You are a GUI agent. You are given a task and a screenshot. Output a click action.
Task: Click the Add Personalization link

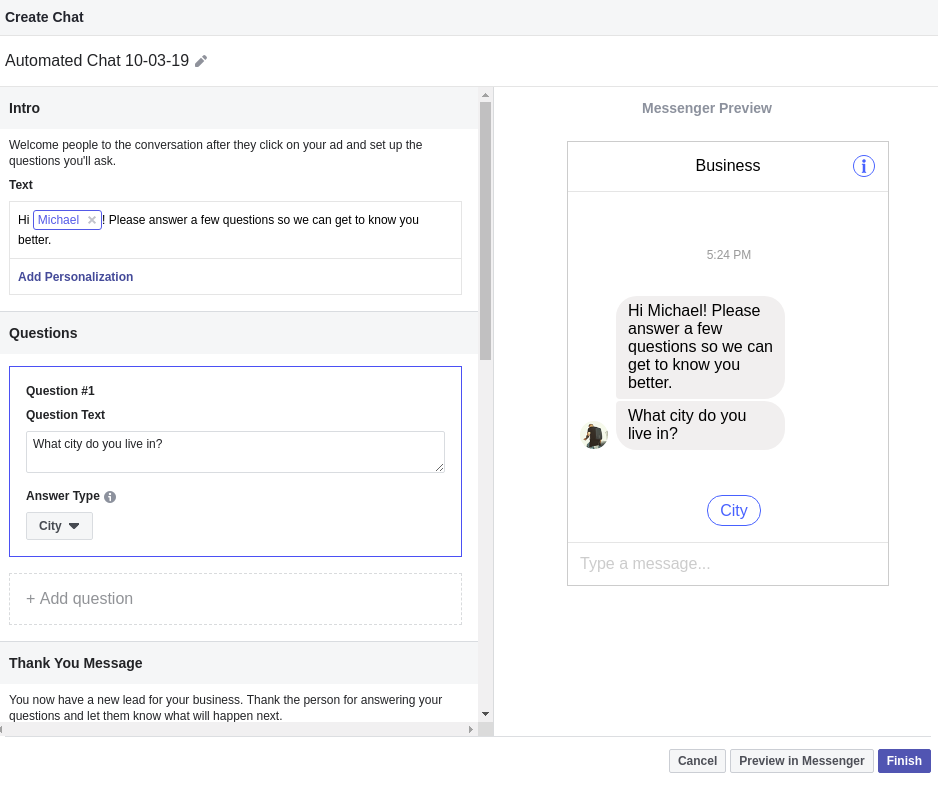tap(75, 276)
